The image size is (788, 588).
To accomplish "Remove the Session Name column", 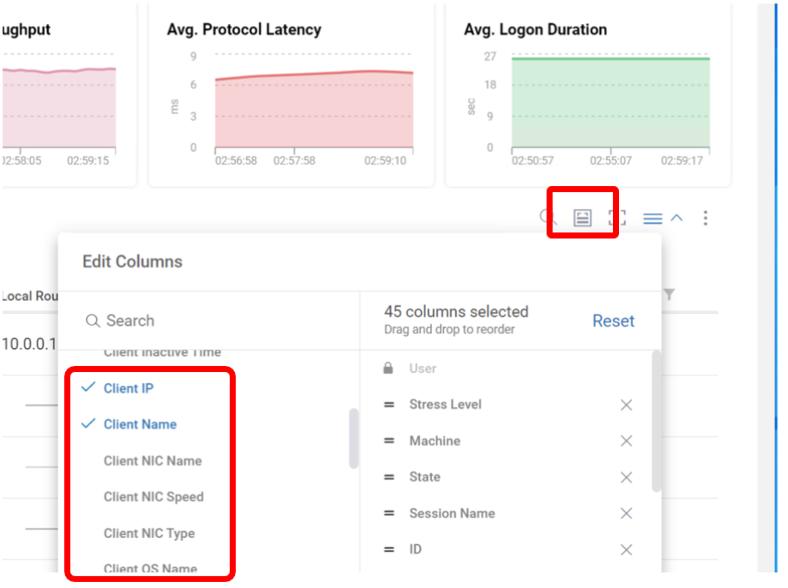I will pyautogui.click(x=626, y=513).
